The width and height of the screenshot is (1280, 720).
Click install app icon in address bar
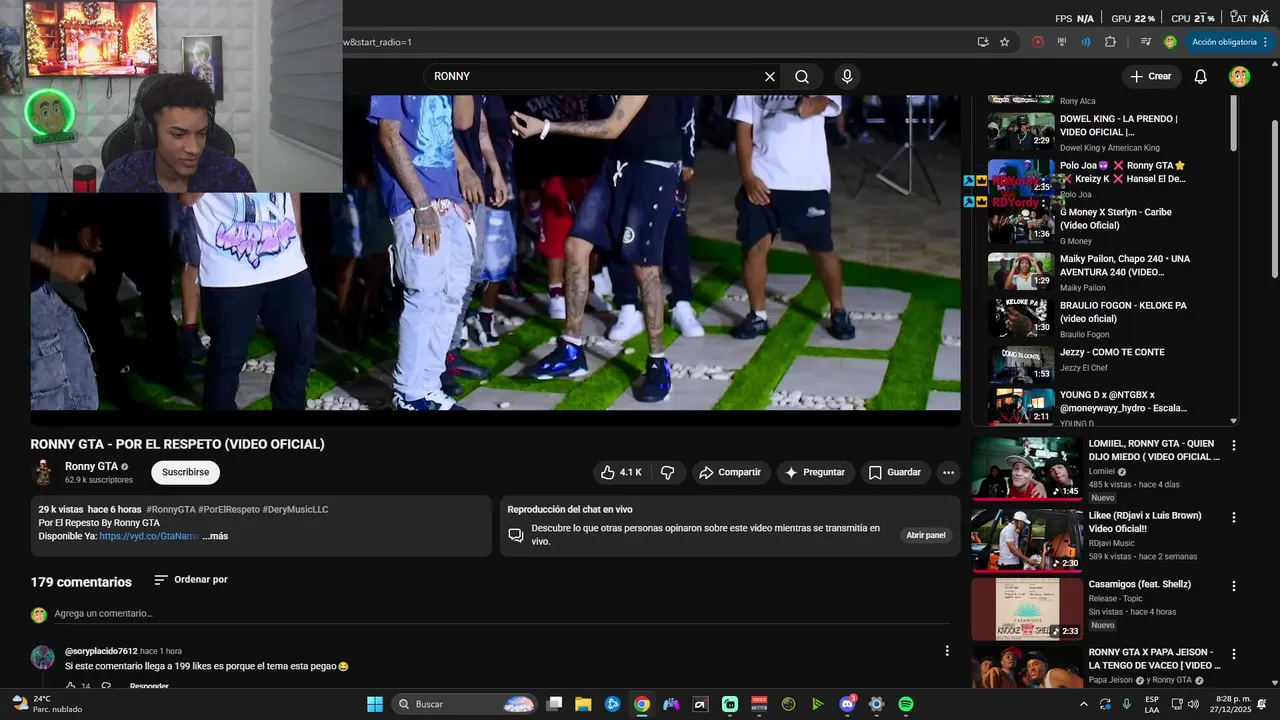click(x=983, y=42)
